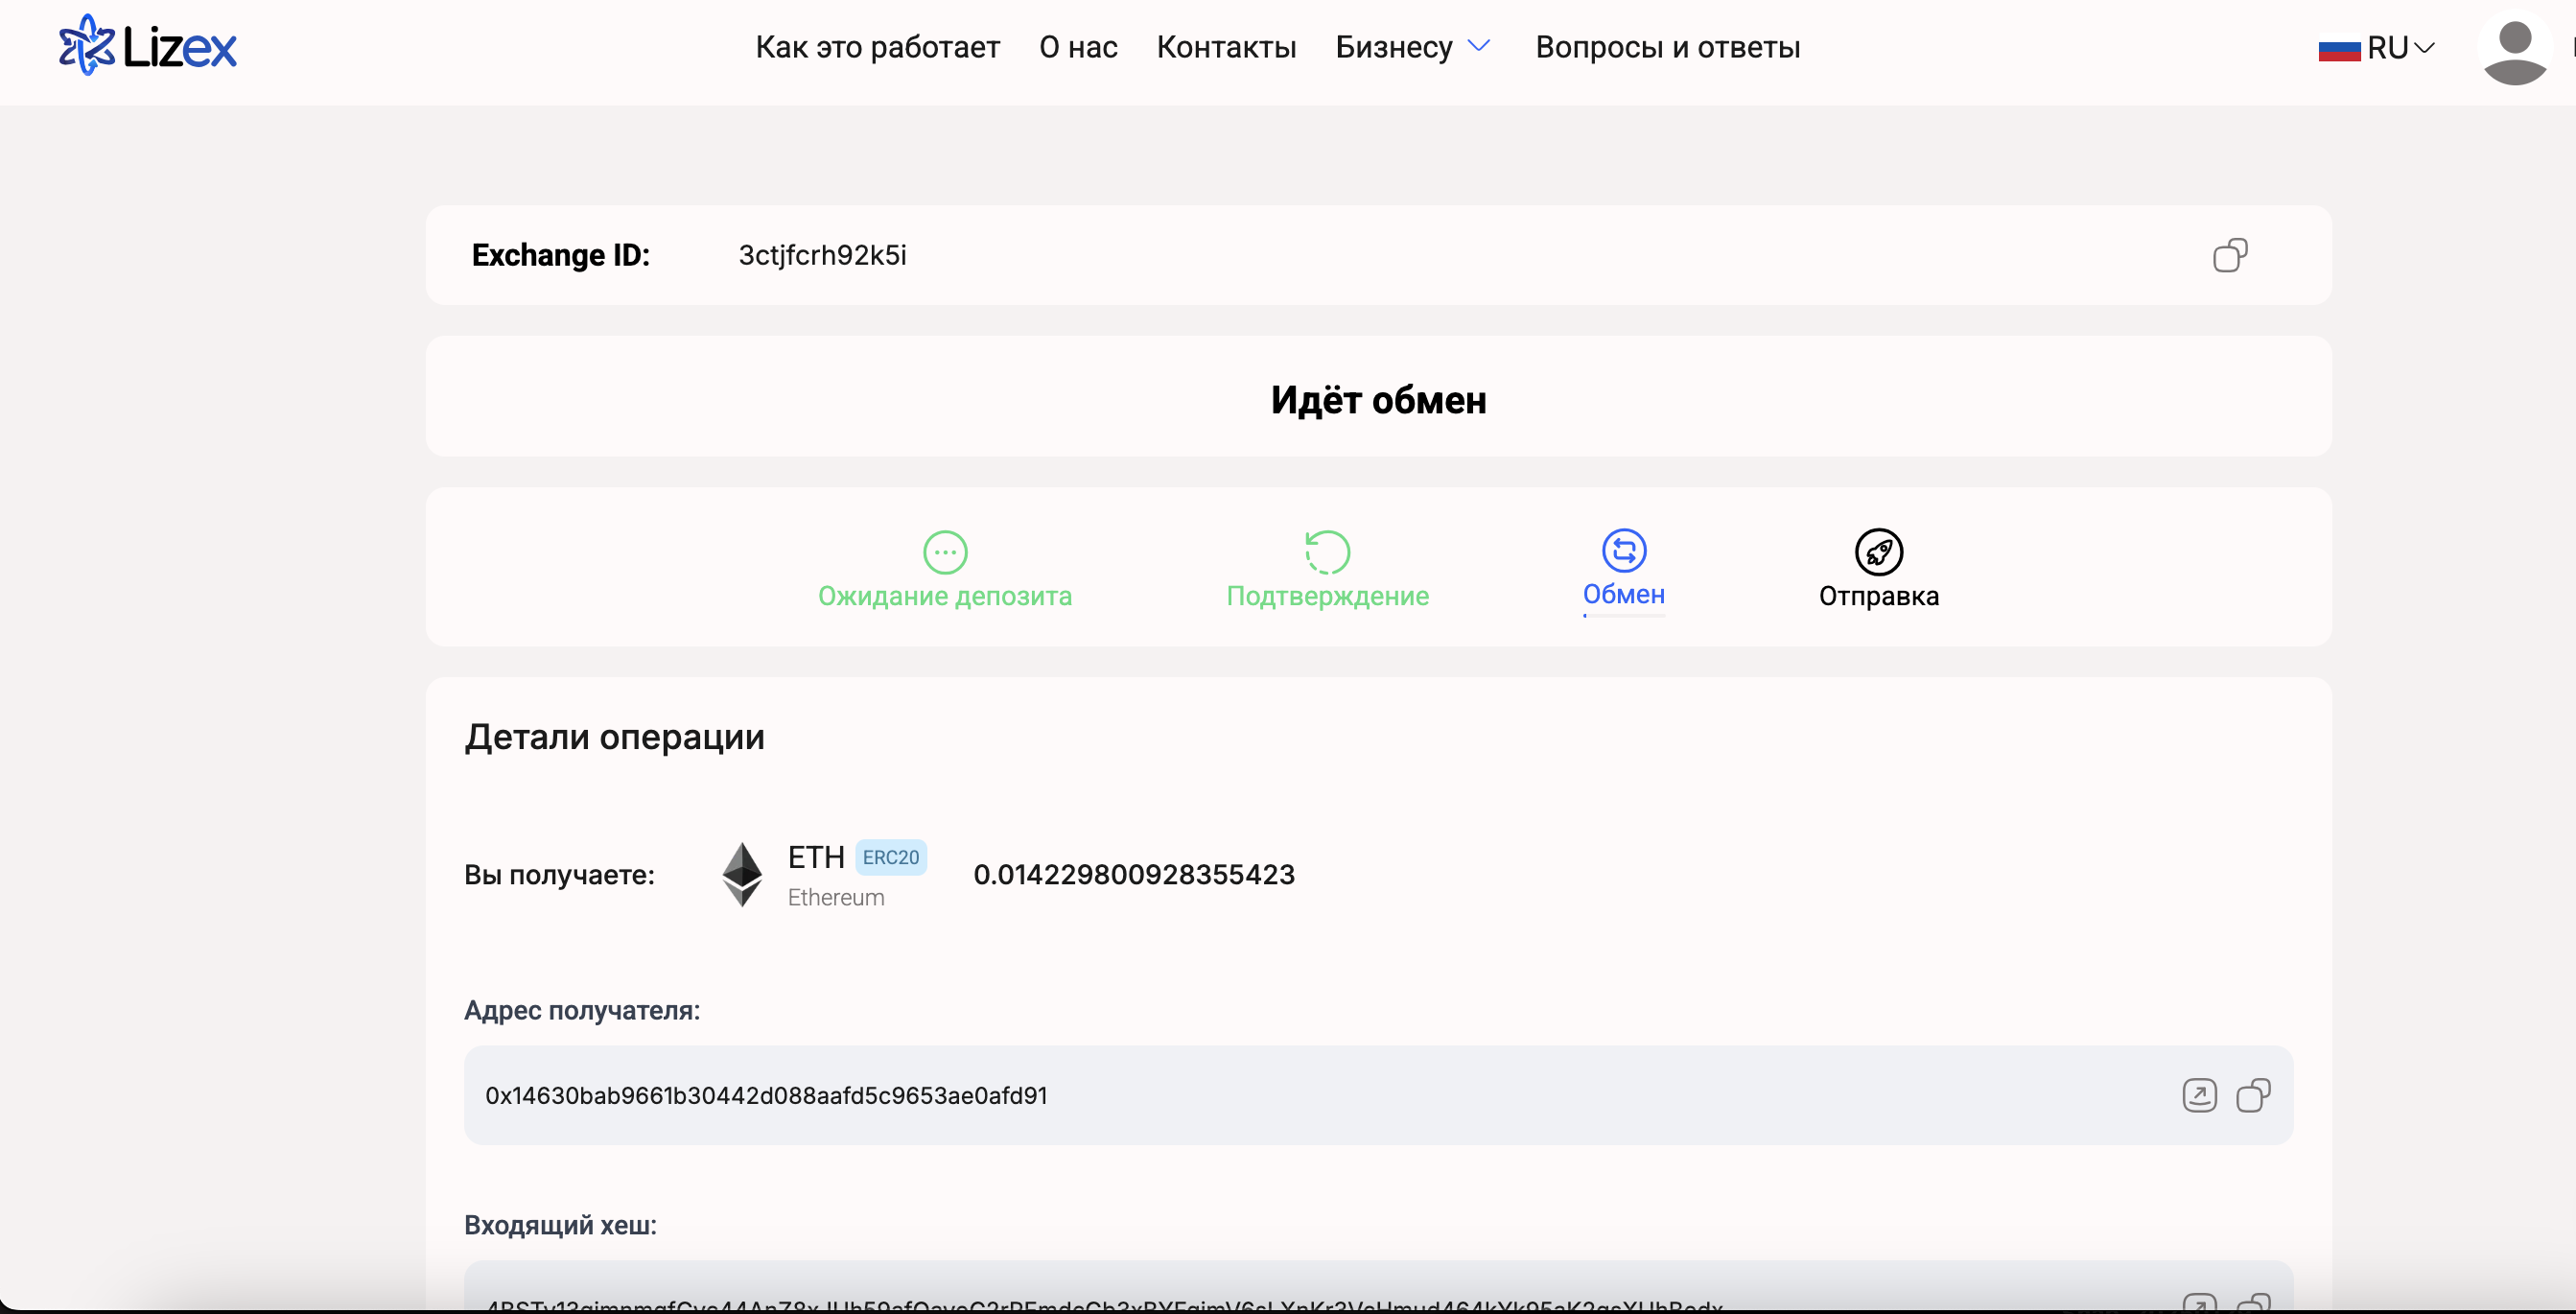Open the Контакты link

1226,47
